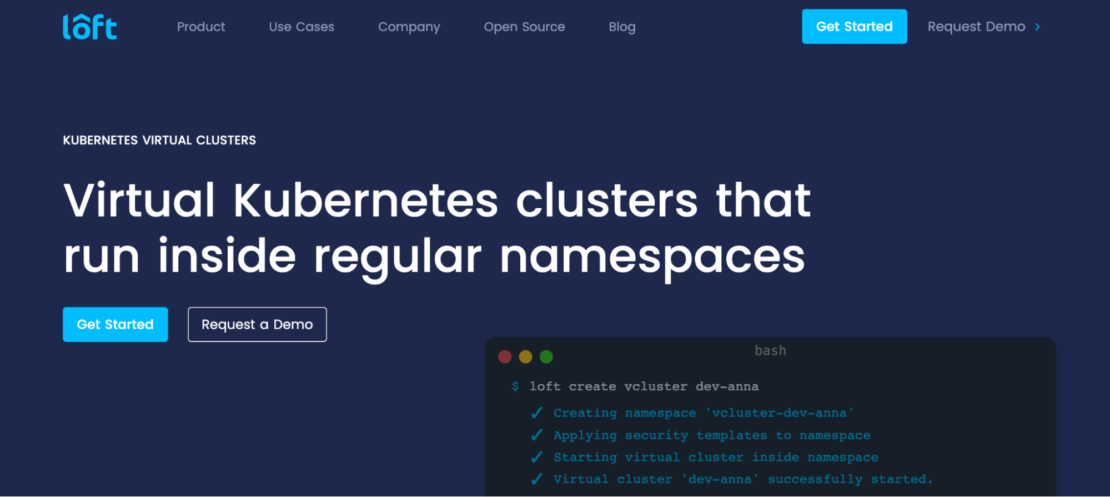Click the loft logo in the header
This screenshot has height=497, width=1110.
(x=89, y=27)
